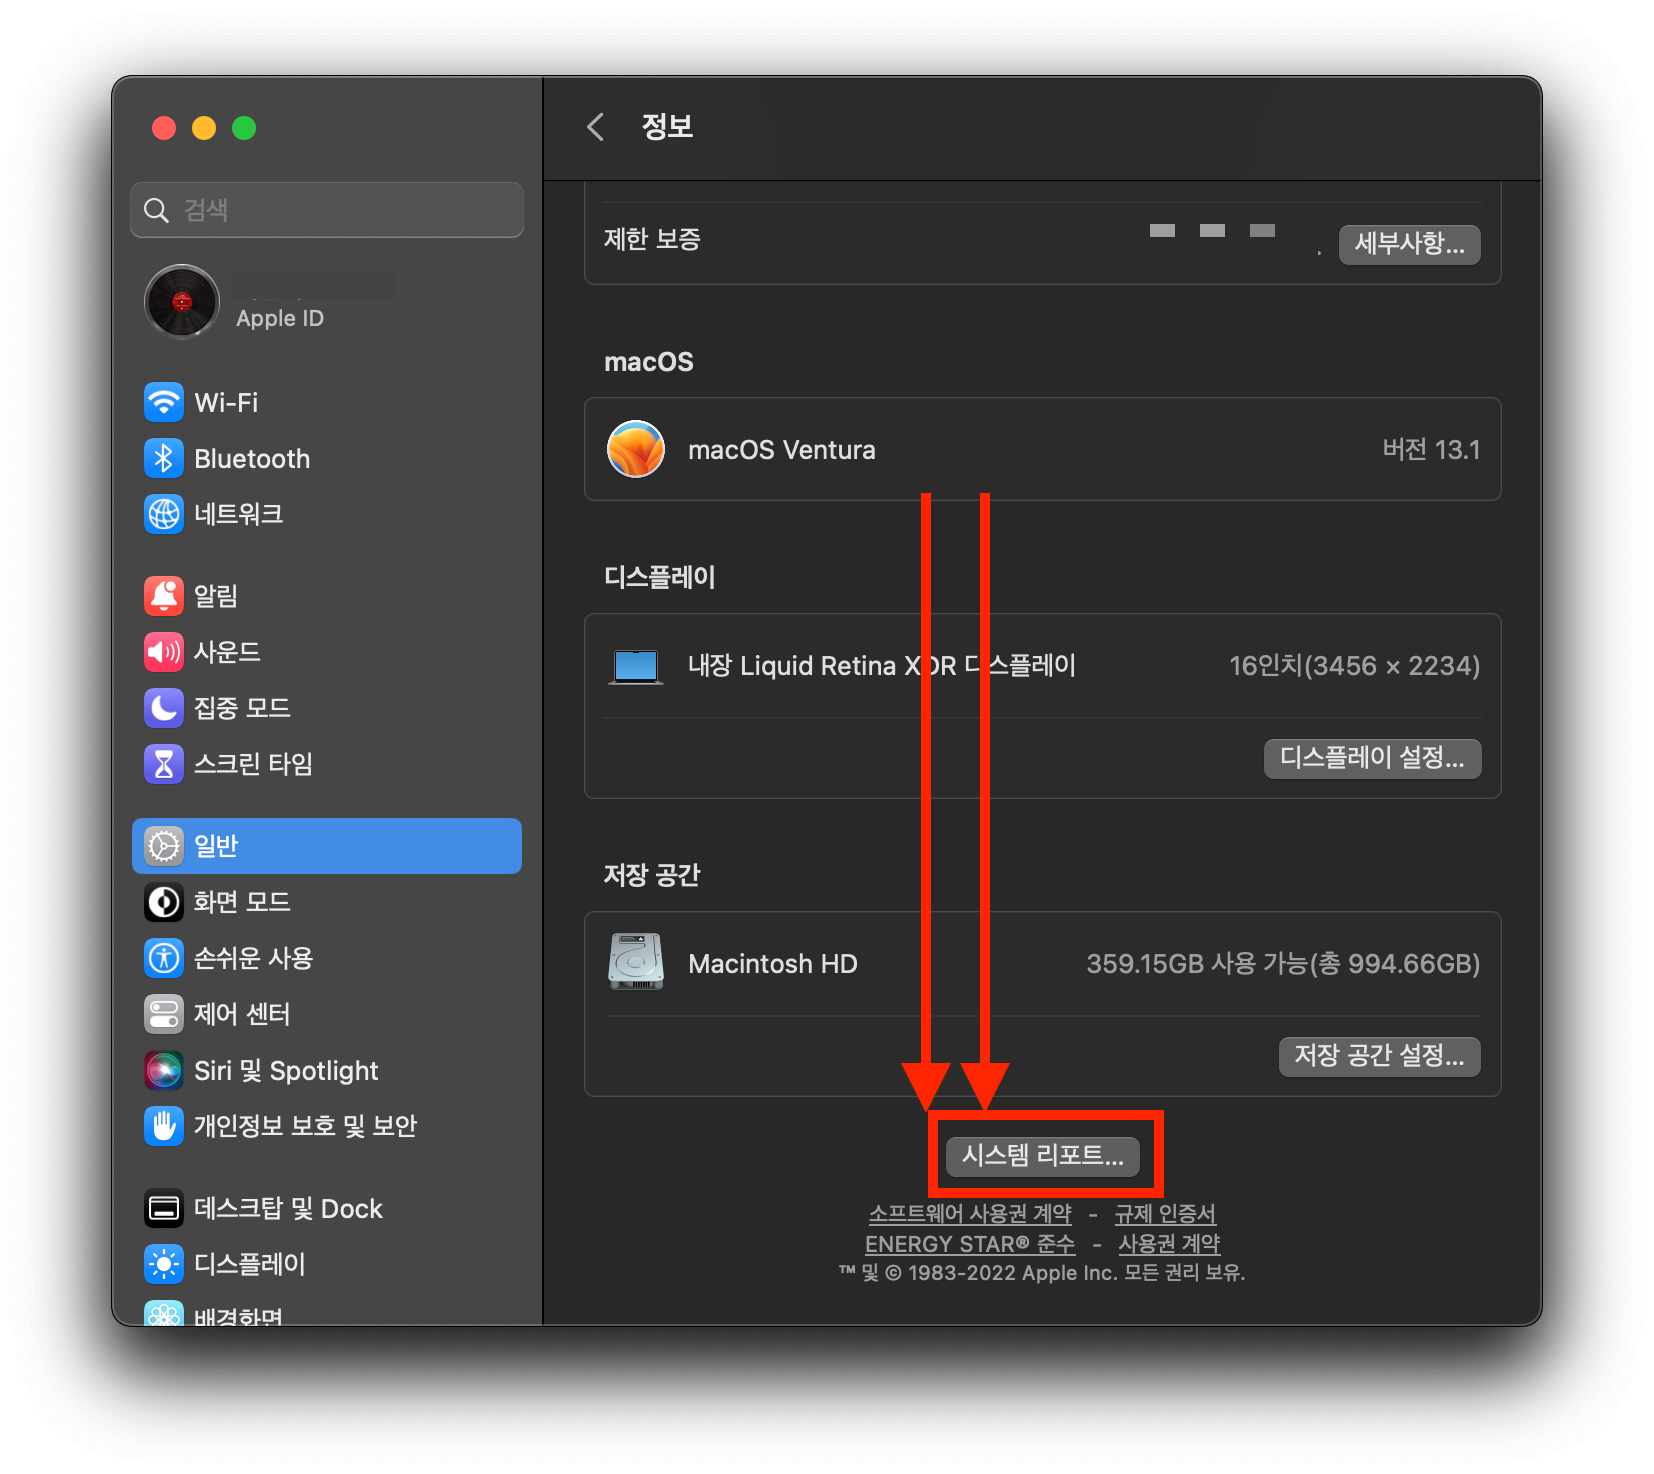Open Bluetooth settings pane
Image resolution: width=1654 pixels, height=1474 pixels.
click(327, 459)
